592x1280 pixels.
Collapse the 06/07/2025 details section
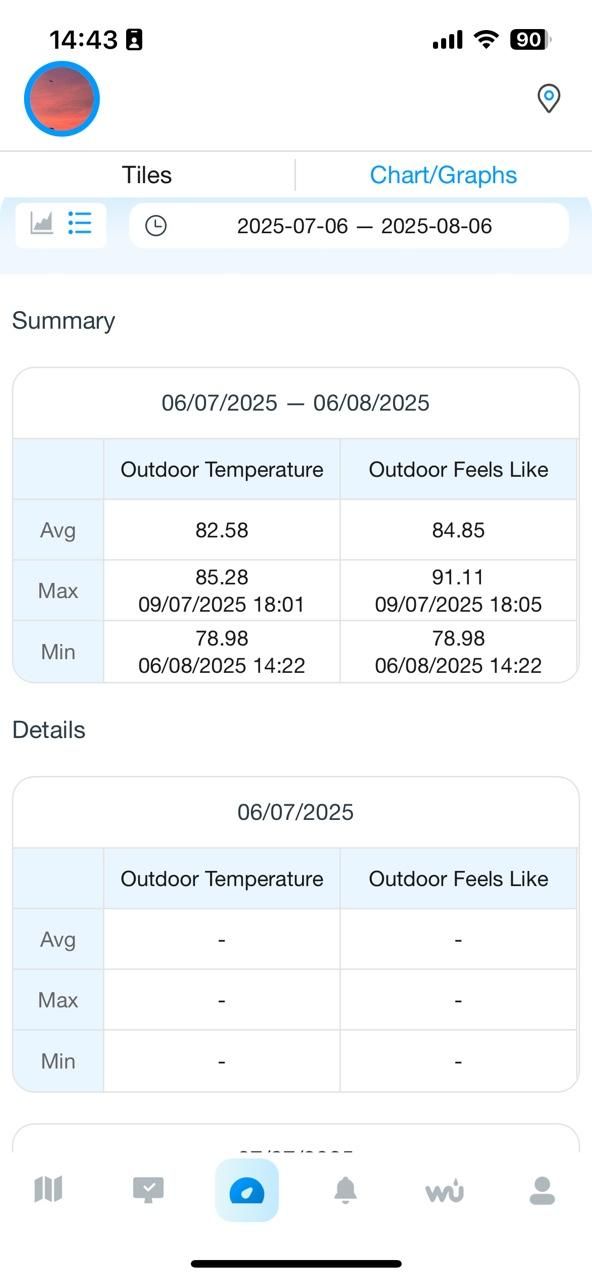pyautogui.click(x=296, y=812)
